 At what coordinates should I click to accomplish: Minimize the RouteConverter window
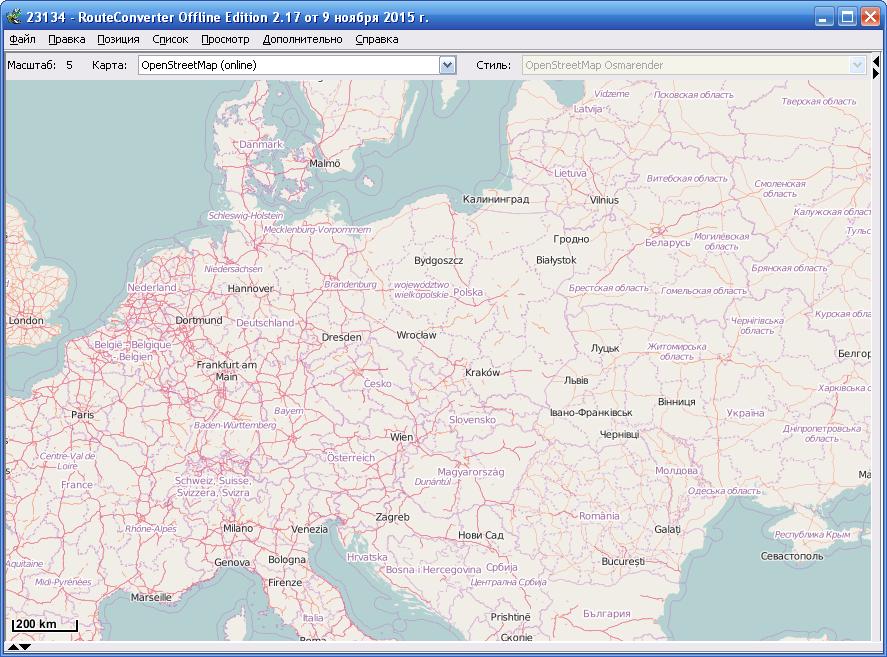click(x=824, y=16)
